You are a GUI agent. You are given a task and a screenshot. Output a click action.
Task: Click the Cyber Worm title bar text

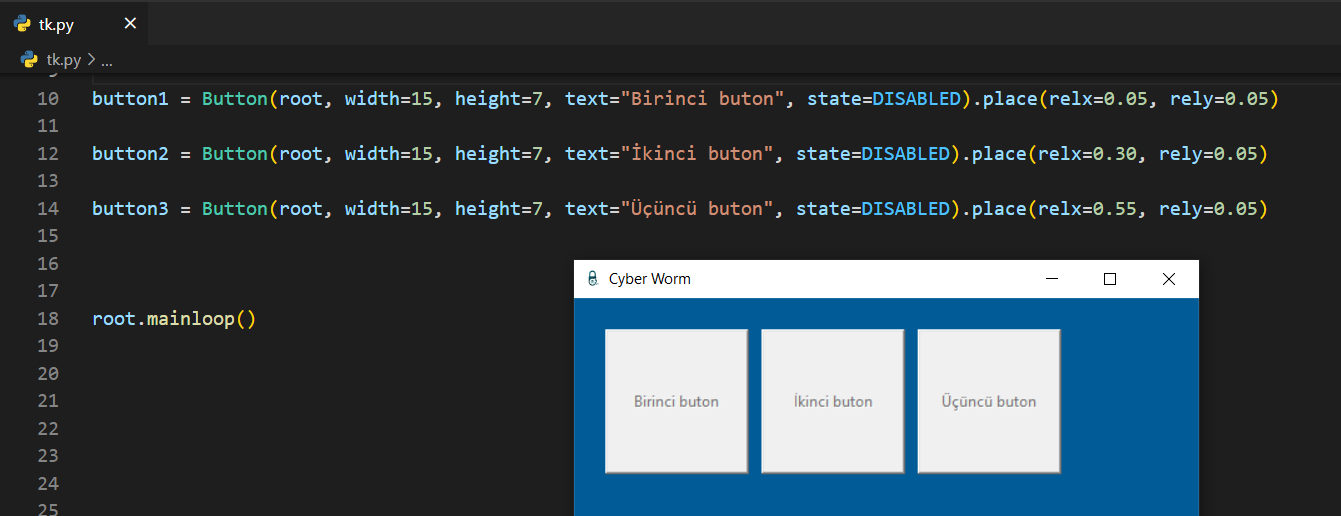coord(649,279)
